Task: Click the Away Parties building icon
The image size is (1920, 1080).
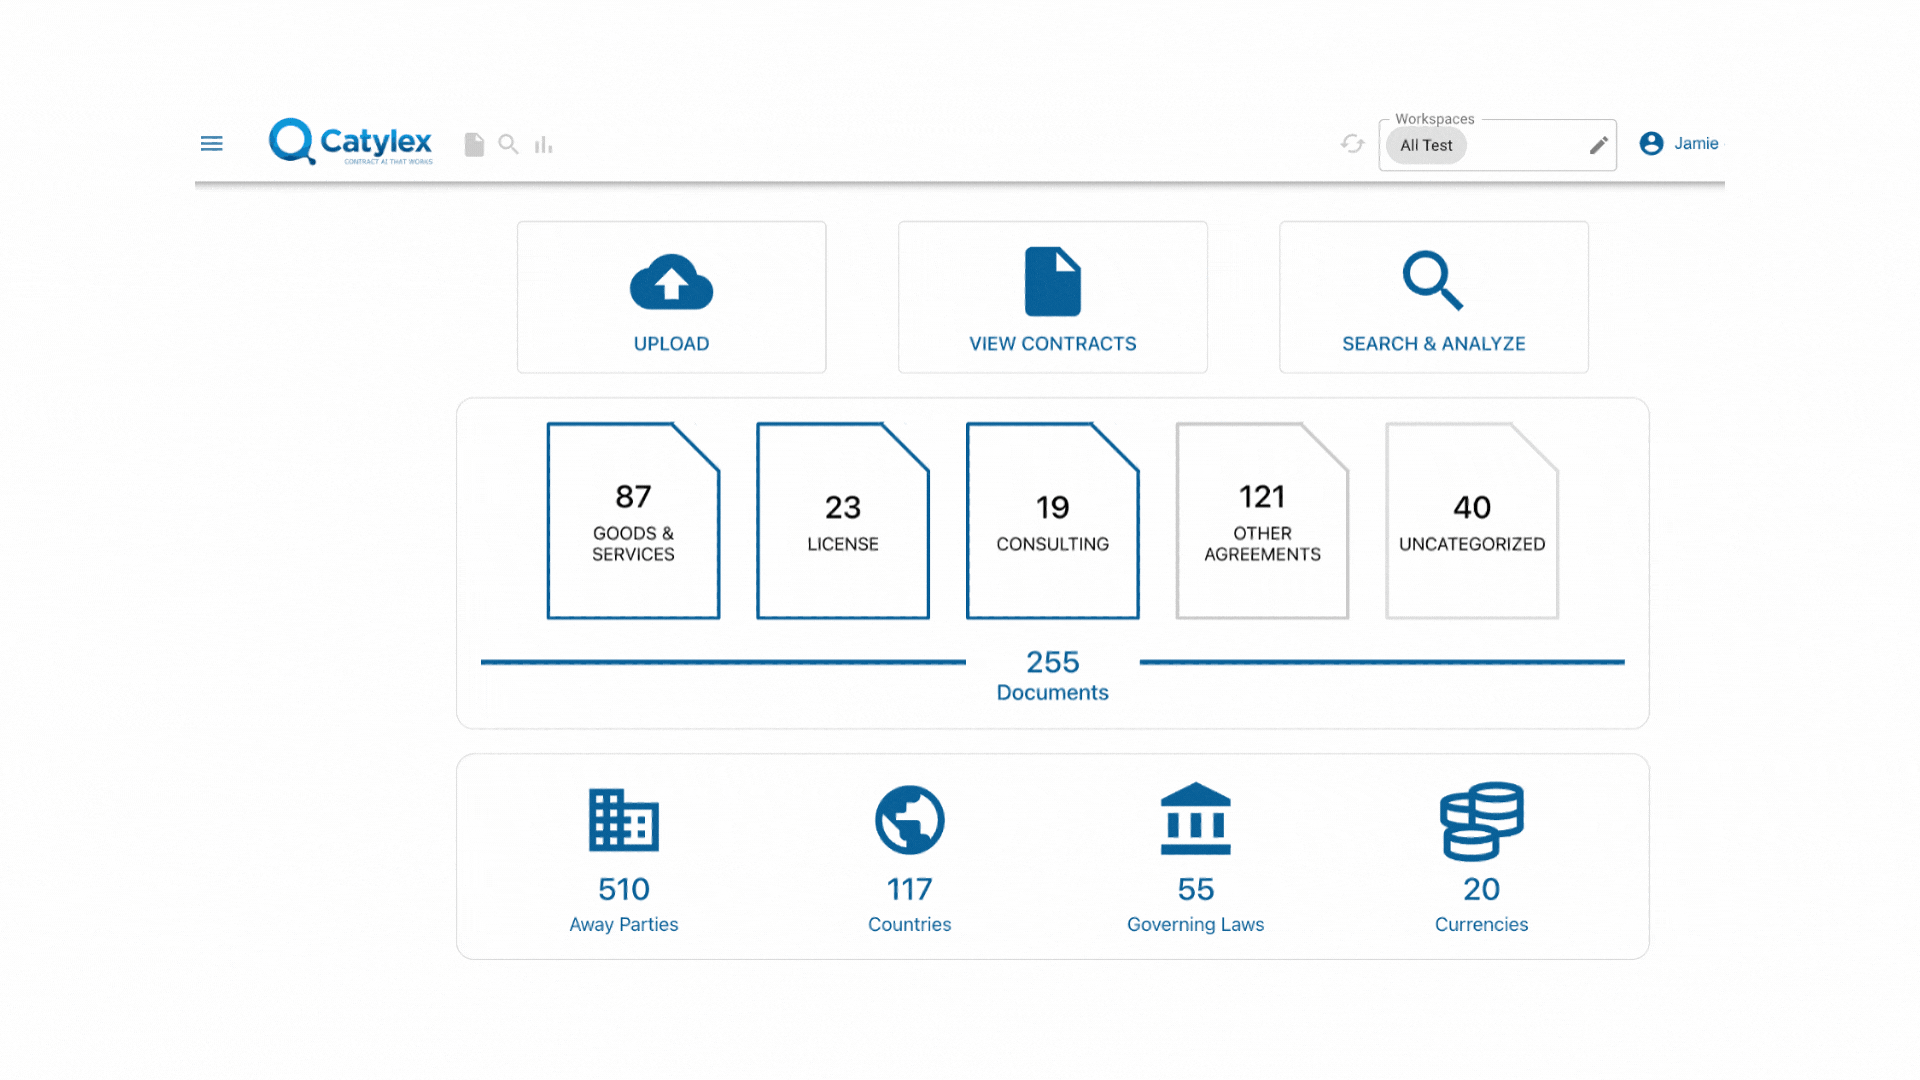Action: click(x=621, y=818)
